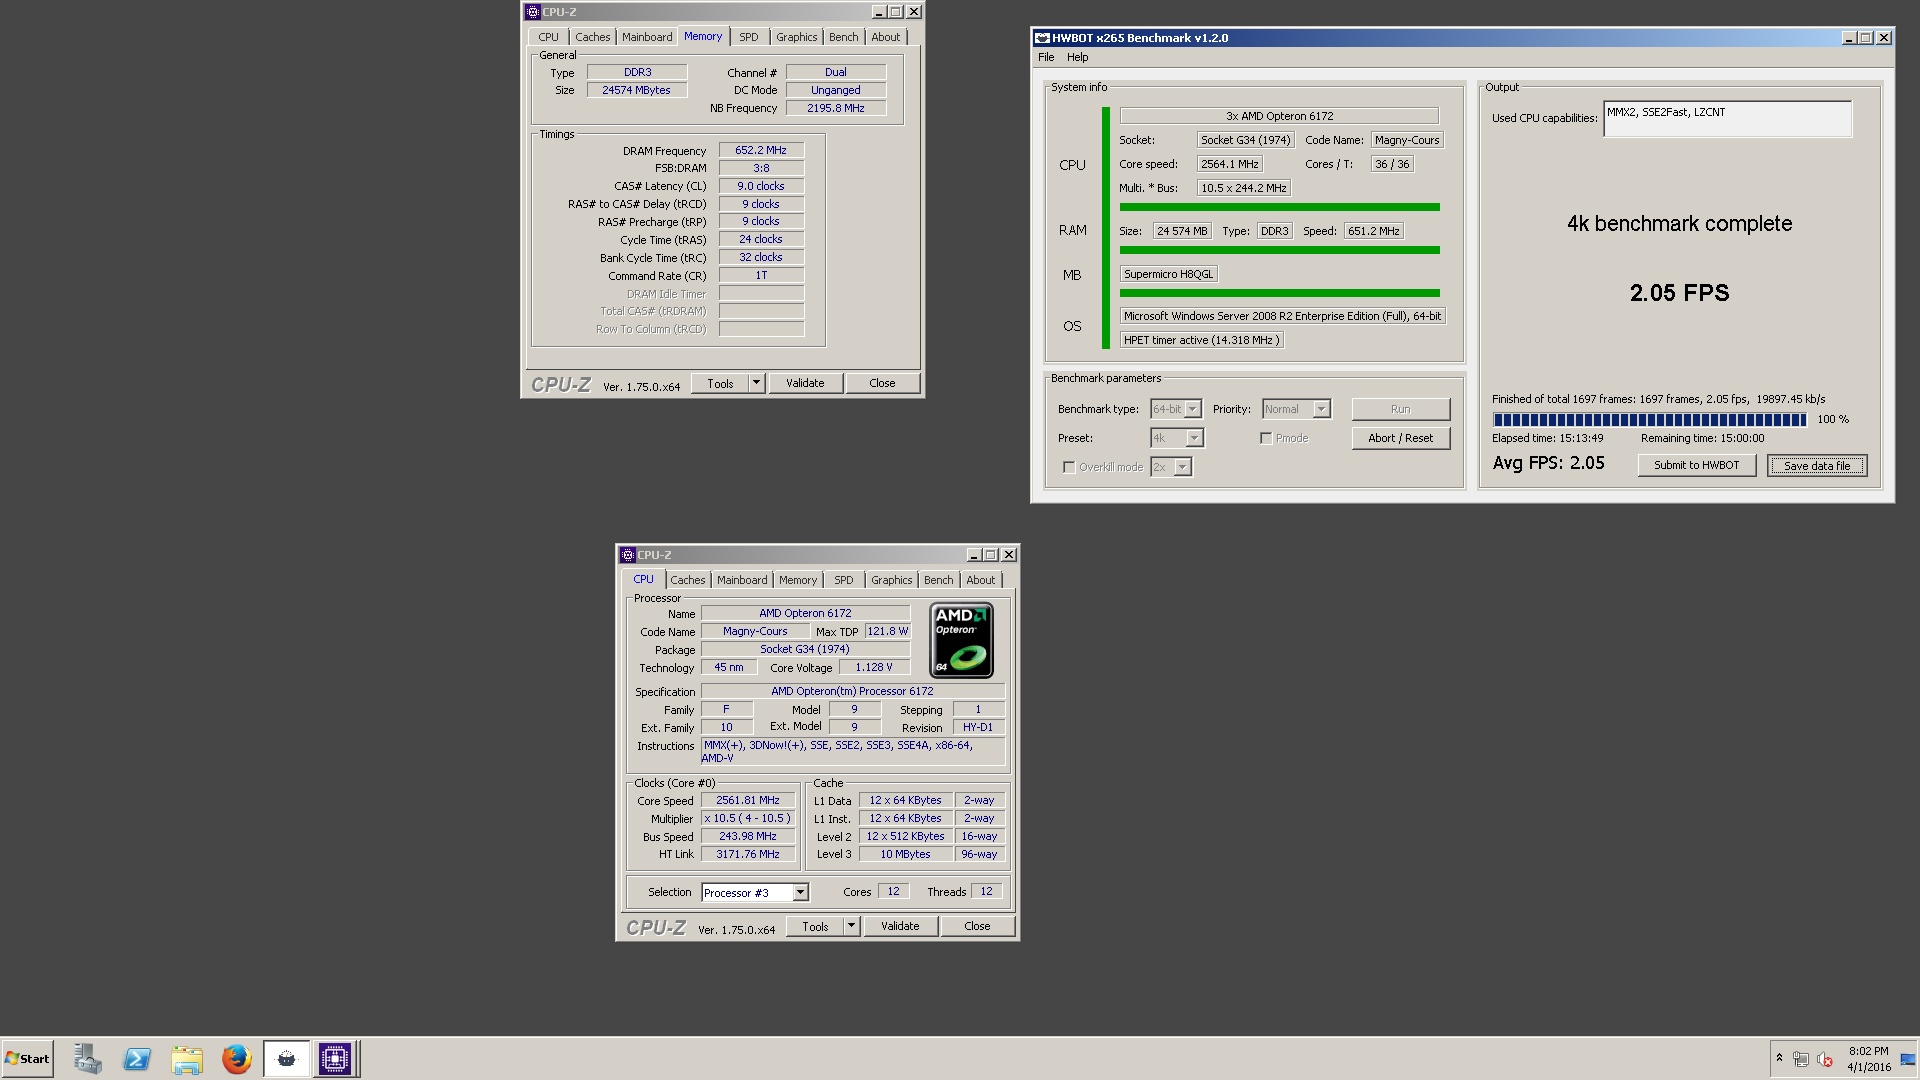This screenshot has height=1080, width=1920.
Task: Expand the Tools arrow in the CPU CPU-Z window
Action: tap(852, 926)
